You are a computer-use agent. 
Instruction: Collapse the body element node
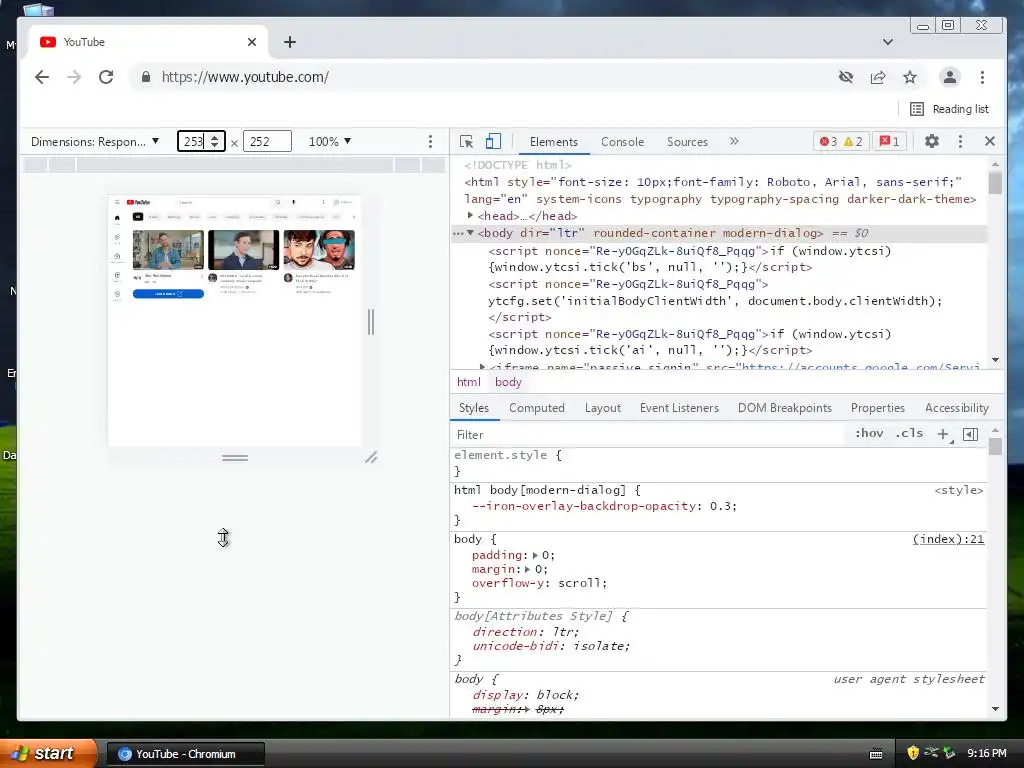(470, 233)
